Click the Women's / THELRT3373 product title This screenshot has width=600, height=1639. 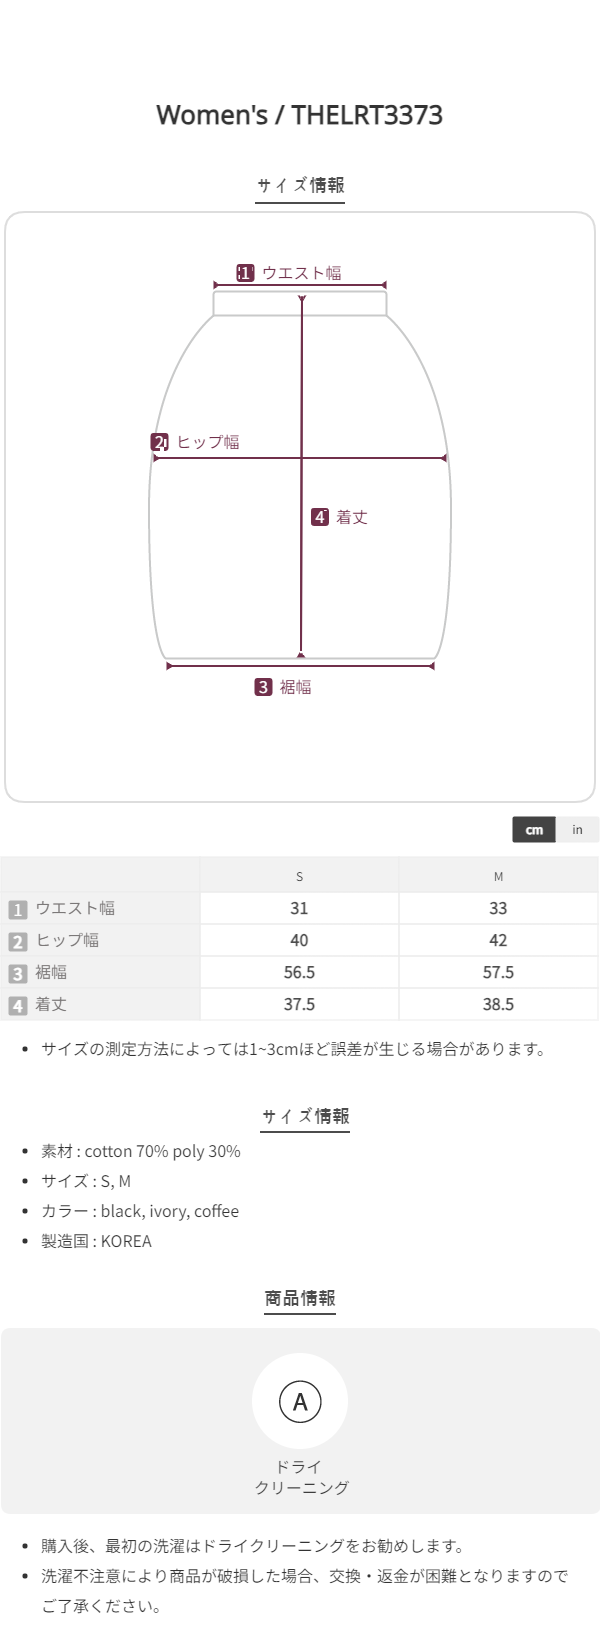(x=300, y=115)
